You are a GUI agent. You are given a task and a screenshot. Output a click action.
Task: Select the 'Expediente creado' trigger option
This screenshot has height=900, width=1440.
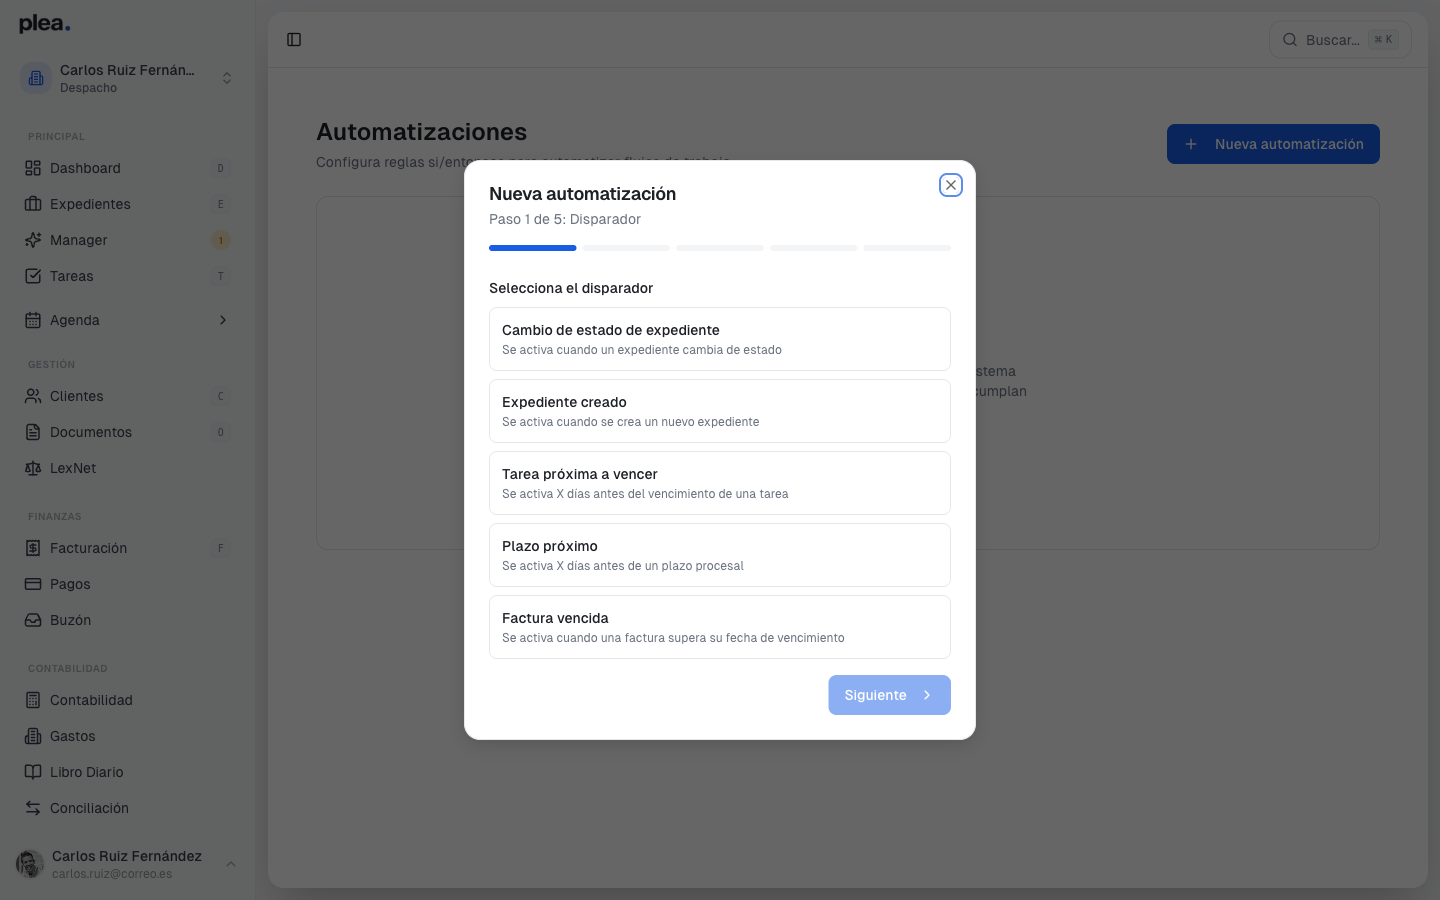click(720, 411)
